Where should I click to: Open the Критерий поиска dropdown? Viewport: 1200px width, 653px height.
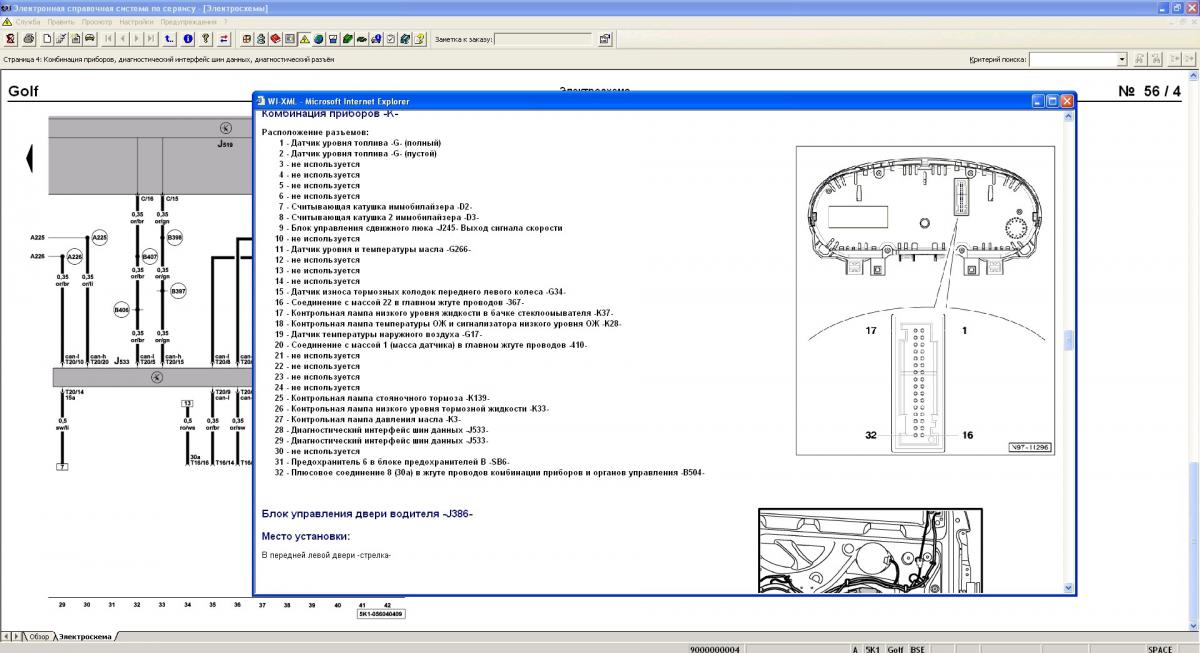tap(1122, 59)
